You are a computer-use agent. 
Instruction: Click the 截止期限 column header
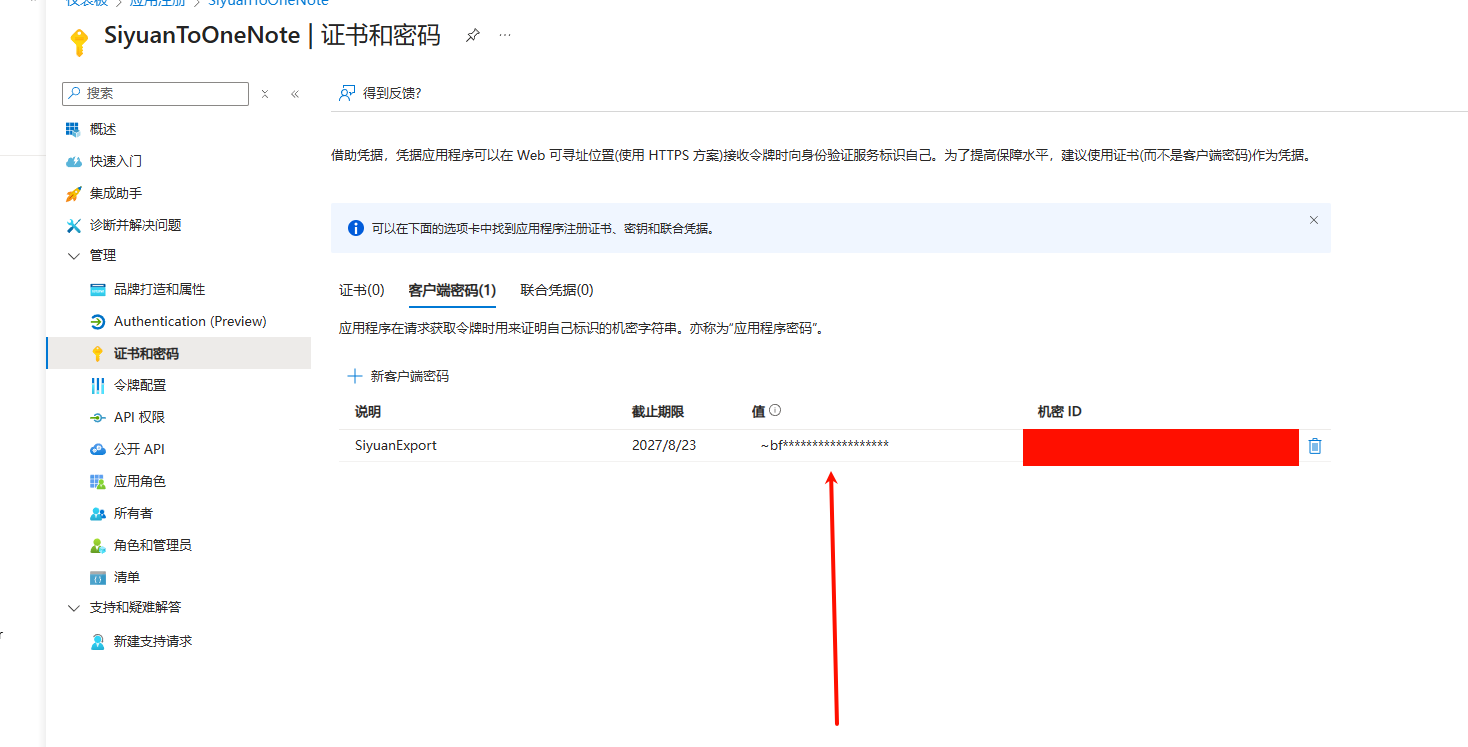pyautogui.click(x=658, y=412)
